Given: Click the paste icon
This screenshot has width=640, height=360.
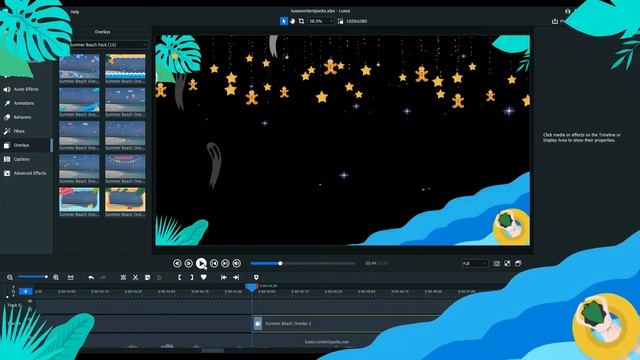Looking at the screenshot, I should click(x=160, y=278).
